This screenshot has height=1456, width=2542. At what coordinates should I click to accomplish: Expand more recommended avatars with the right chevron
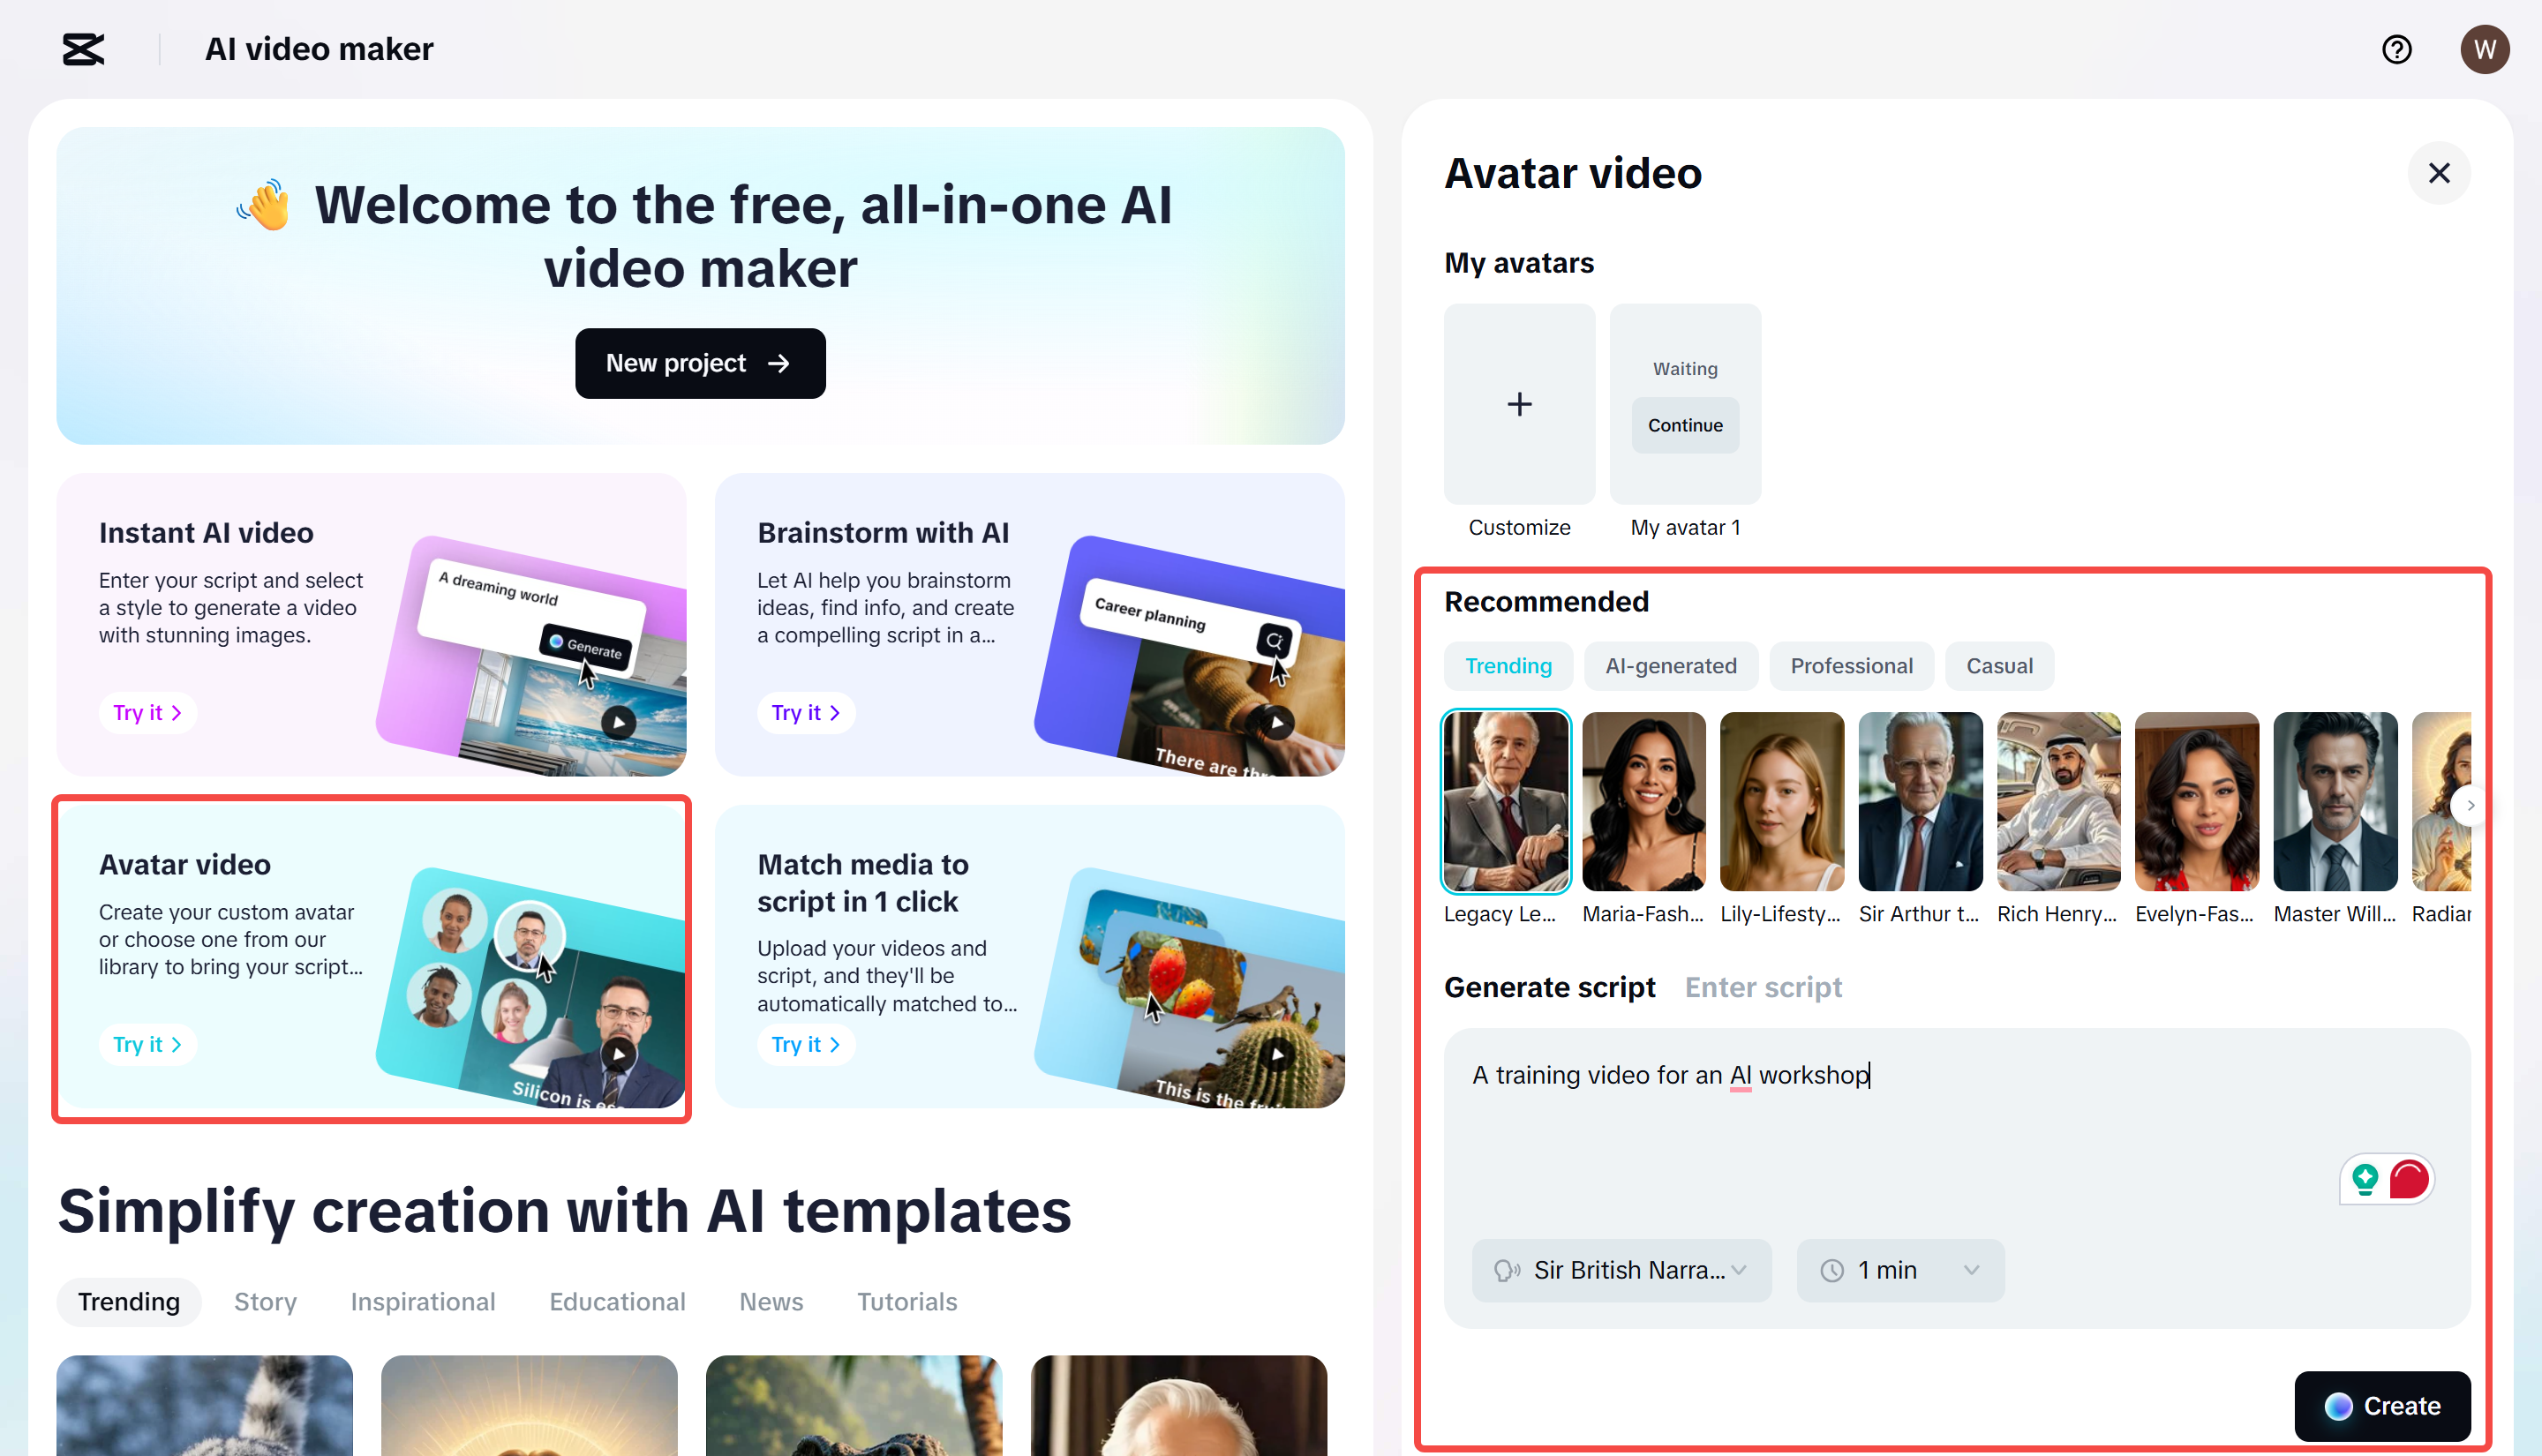(2469, 805)
